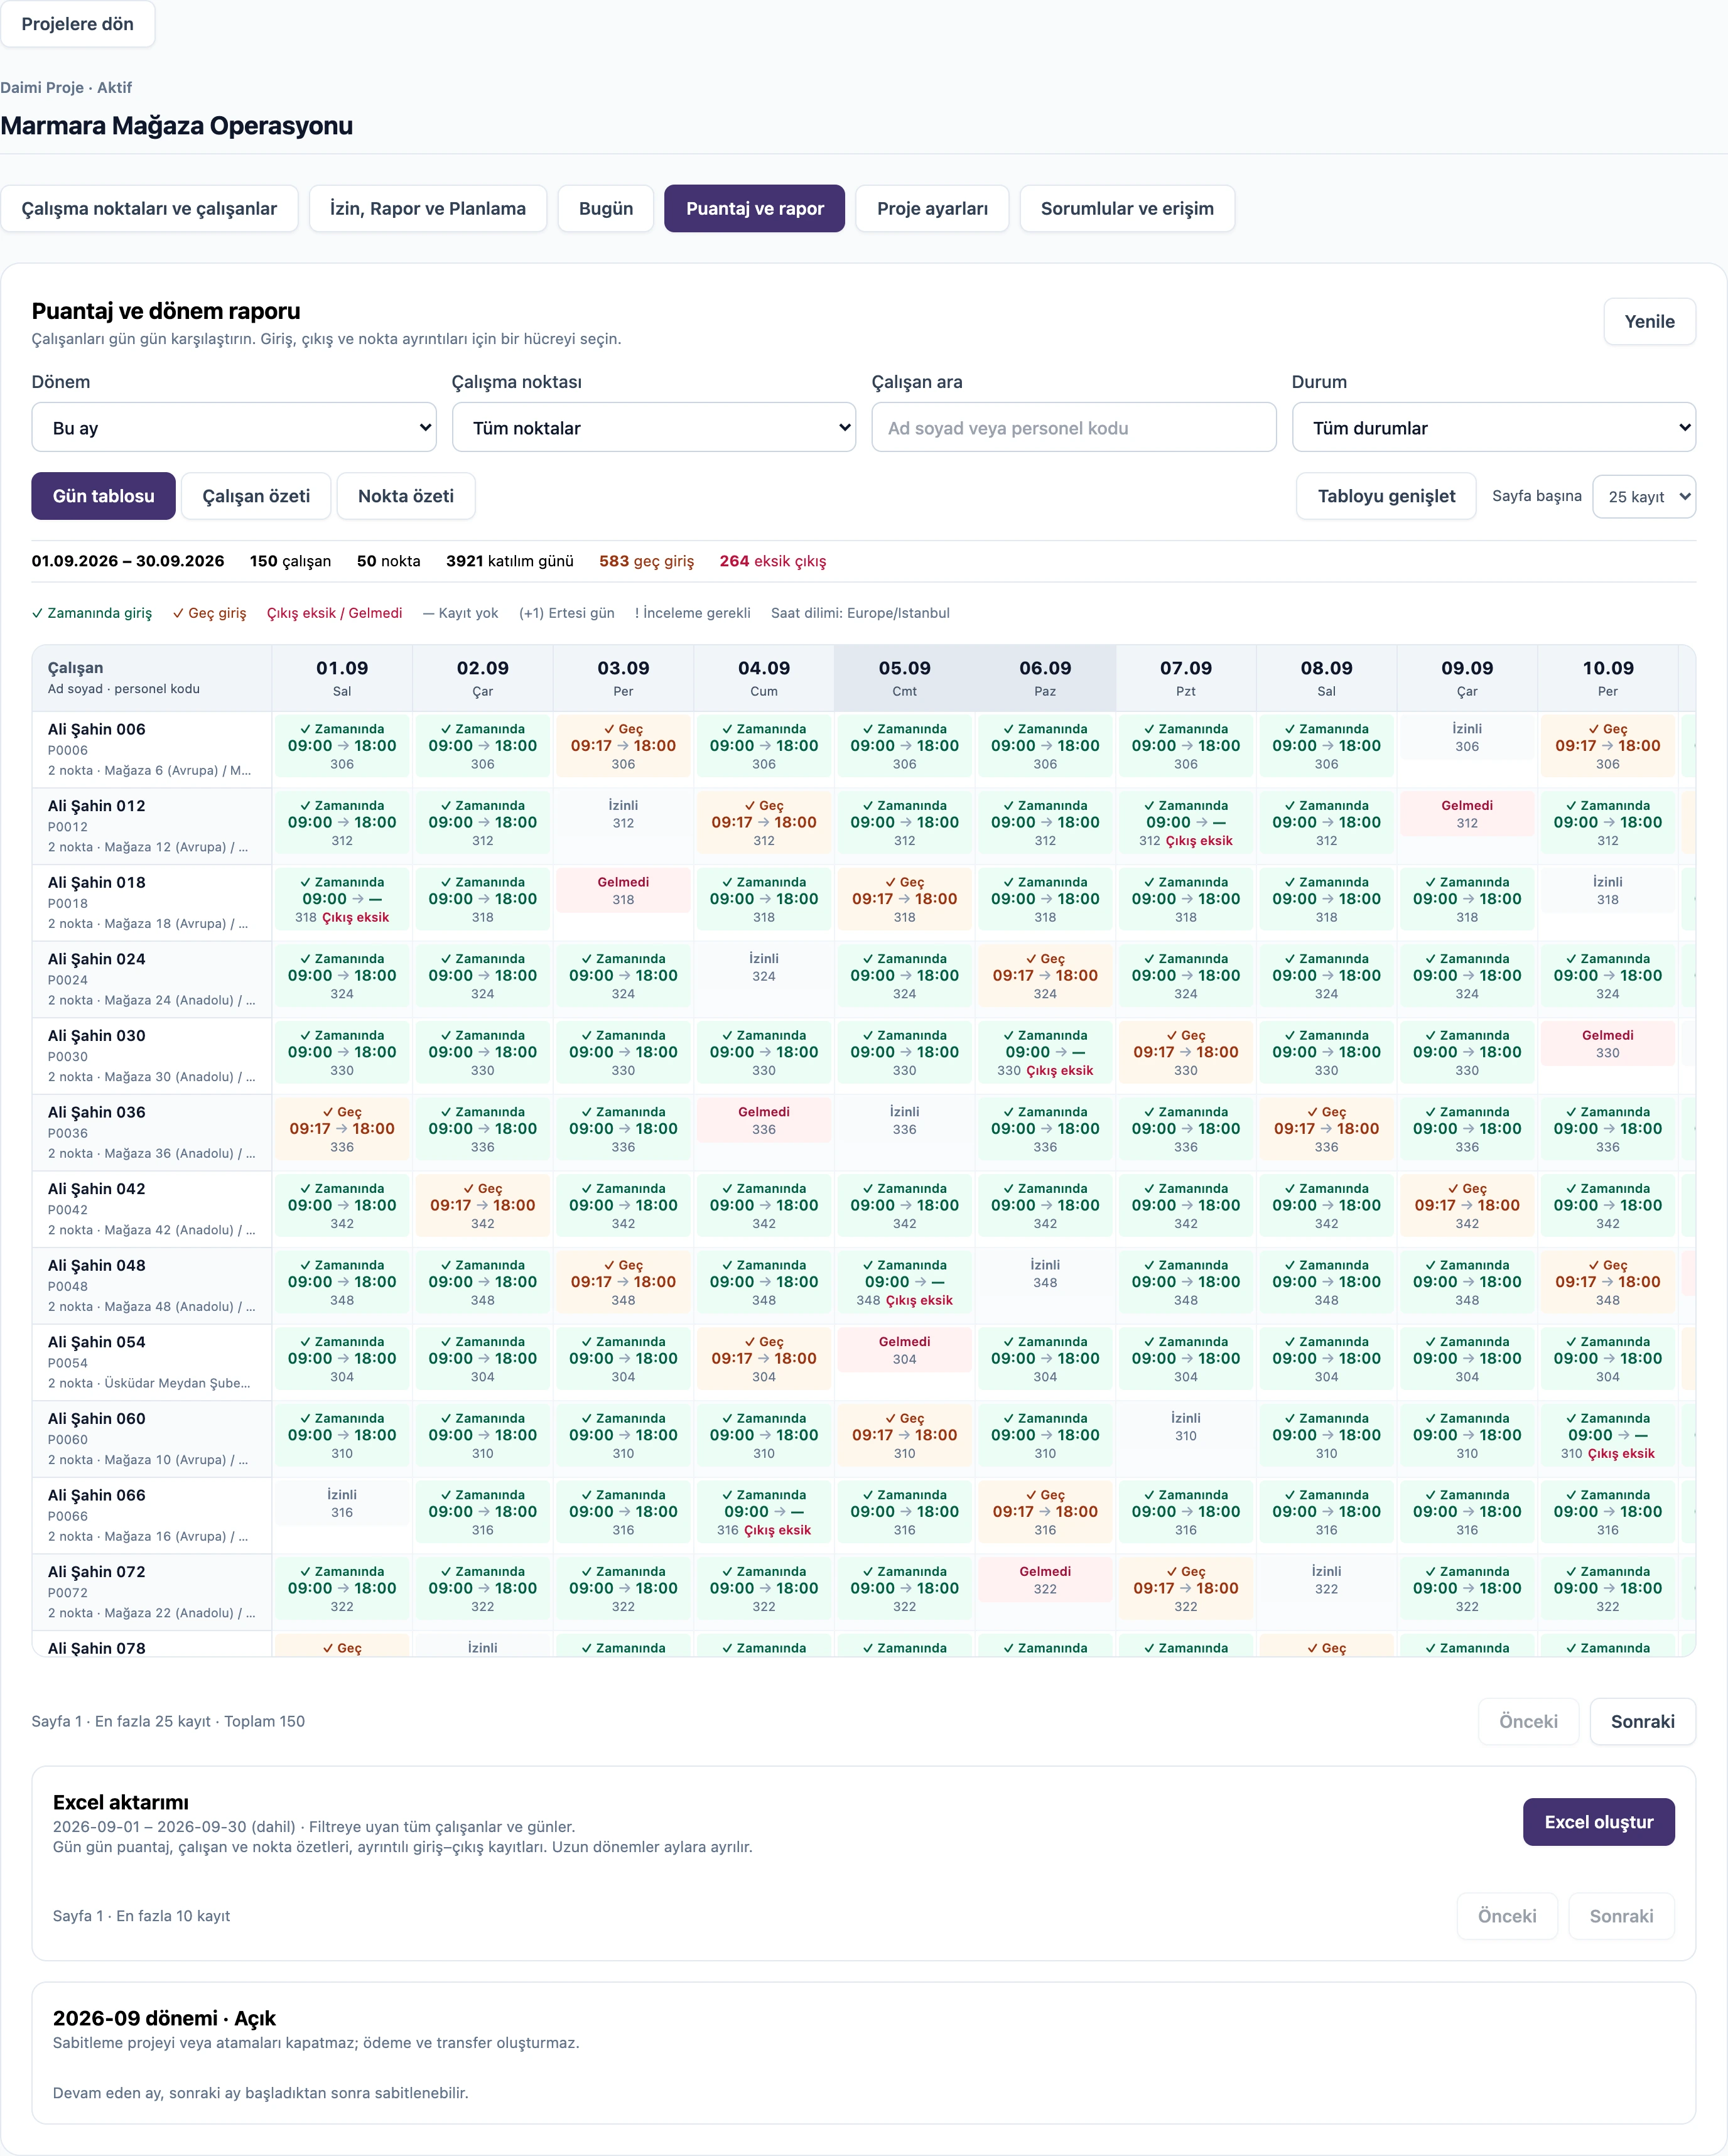The height and width of the screenshot is (2156, 1728).
Task: Click the 583 geç giriş stat
Action: tap(646, 561)
